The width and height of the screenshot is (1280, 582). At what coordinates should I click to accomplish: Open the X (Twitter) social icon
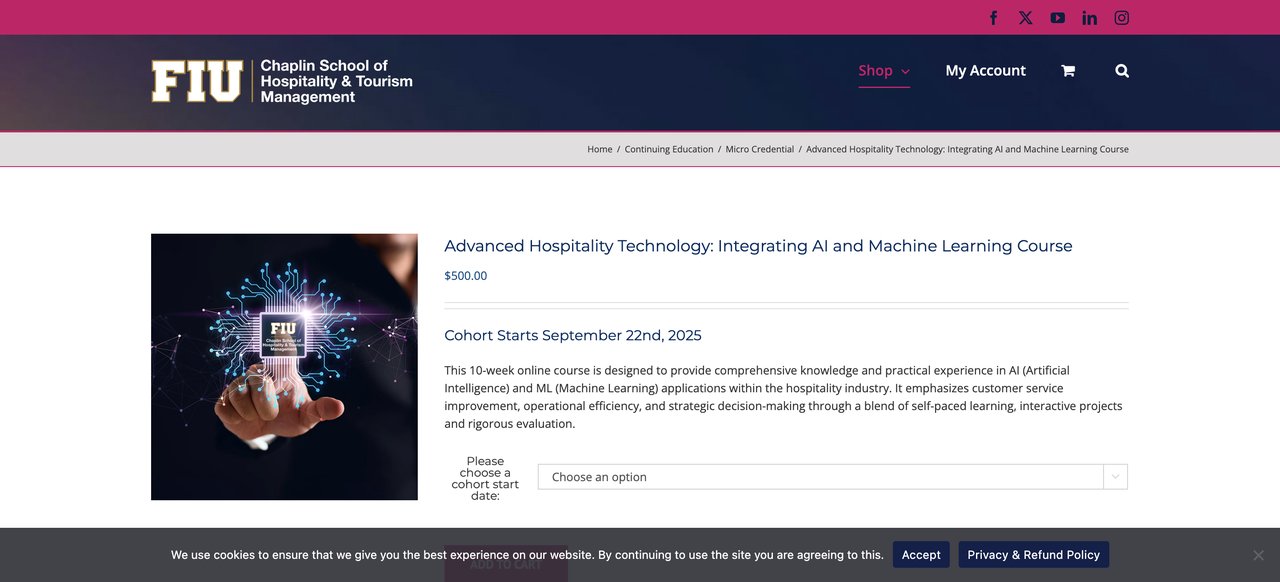click(x=1025, y=18)
